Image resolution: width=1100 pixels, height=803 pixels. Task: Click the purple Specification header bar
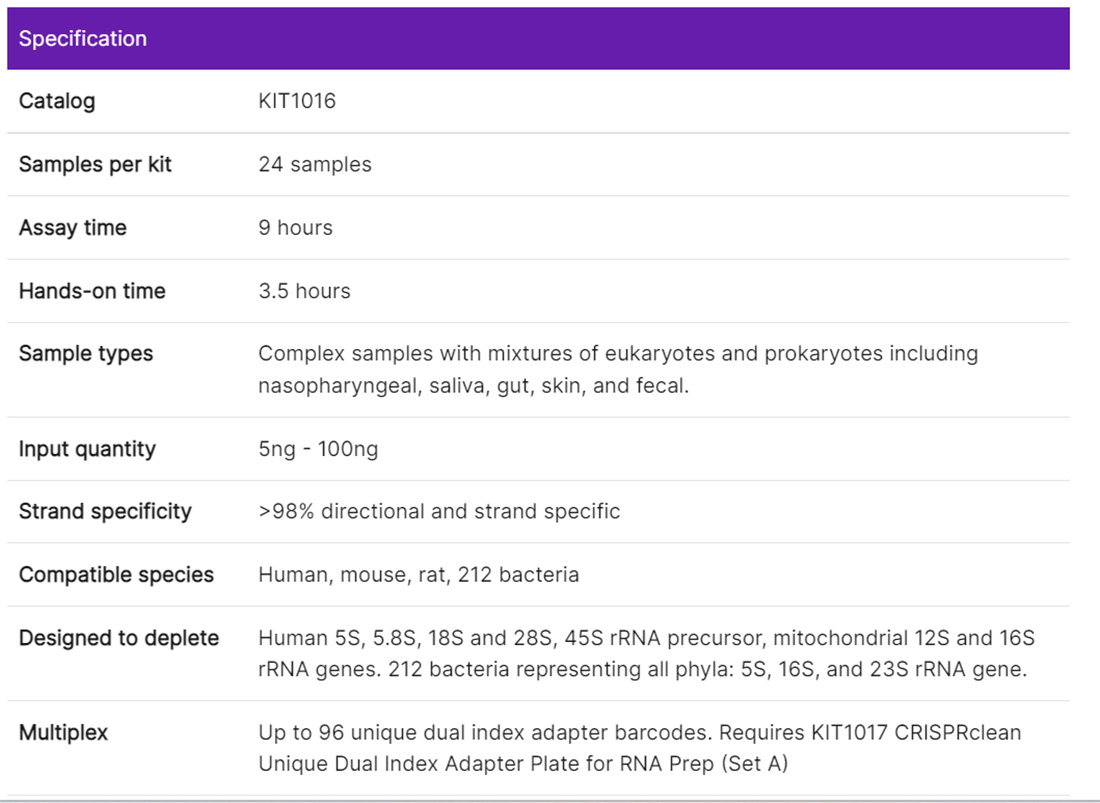point(538,39)
